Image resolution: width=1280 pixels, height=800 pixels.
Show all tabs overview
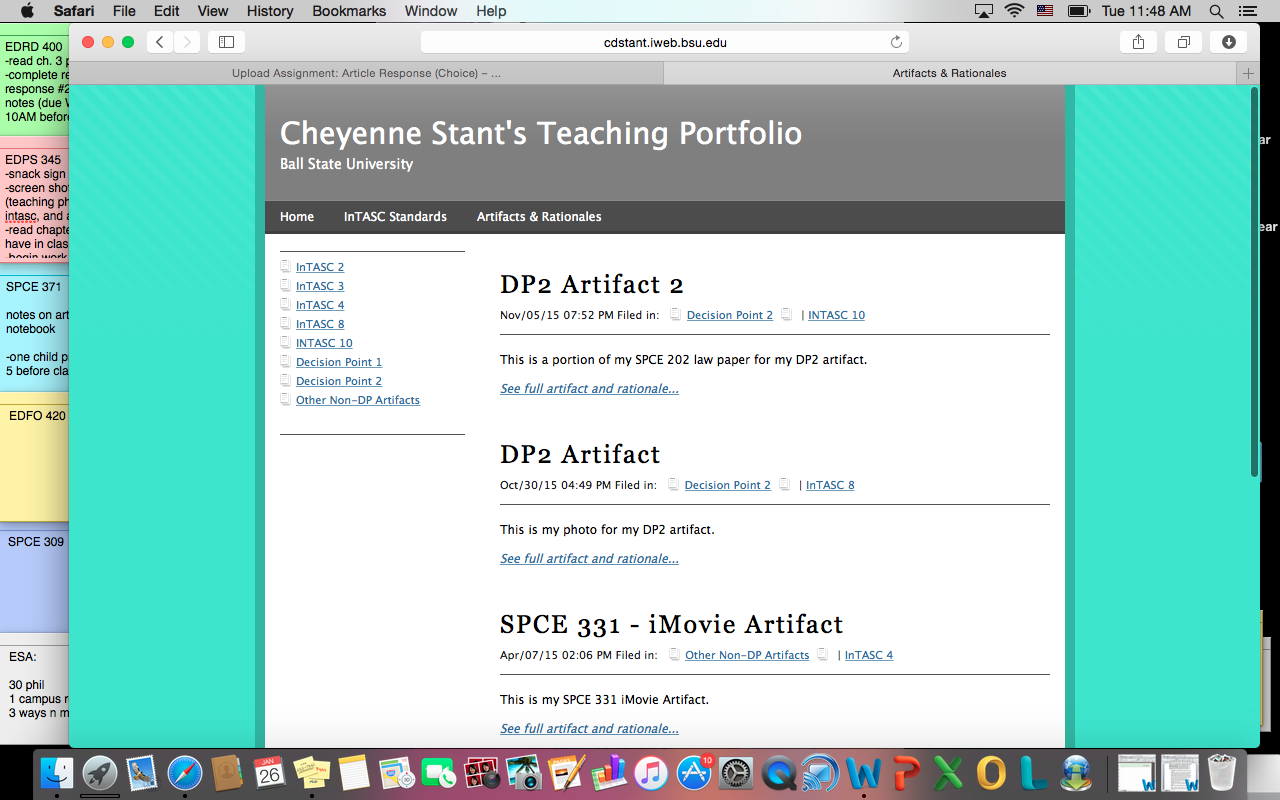pos(1183,42)
